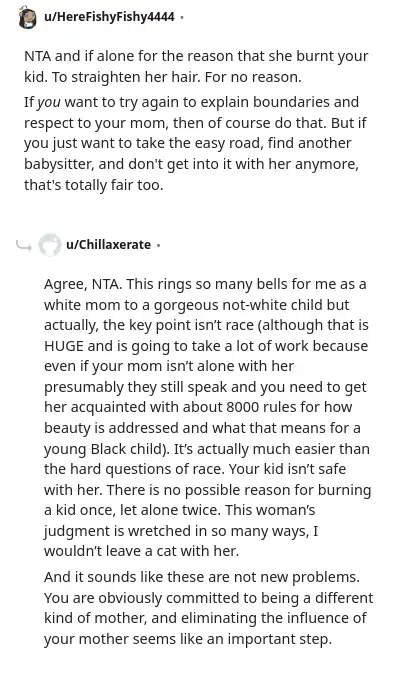
Task: Click the line "that's totally fair too."
Action: coord(94,185)
